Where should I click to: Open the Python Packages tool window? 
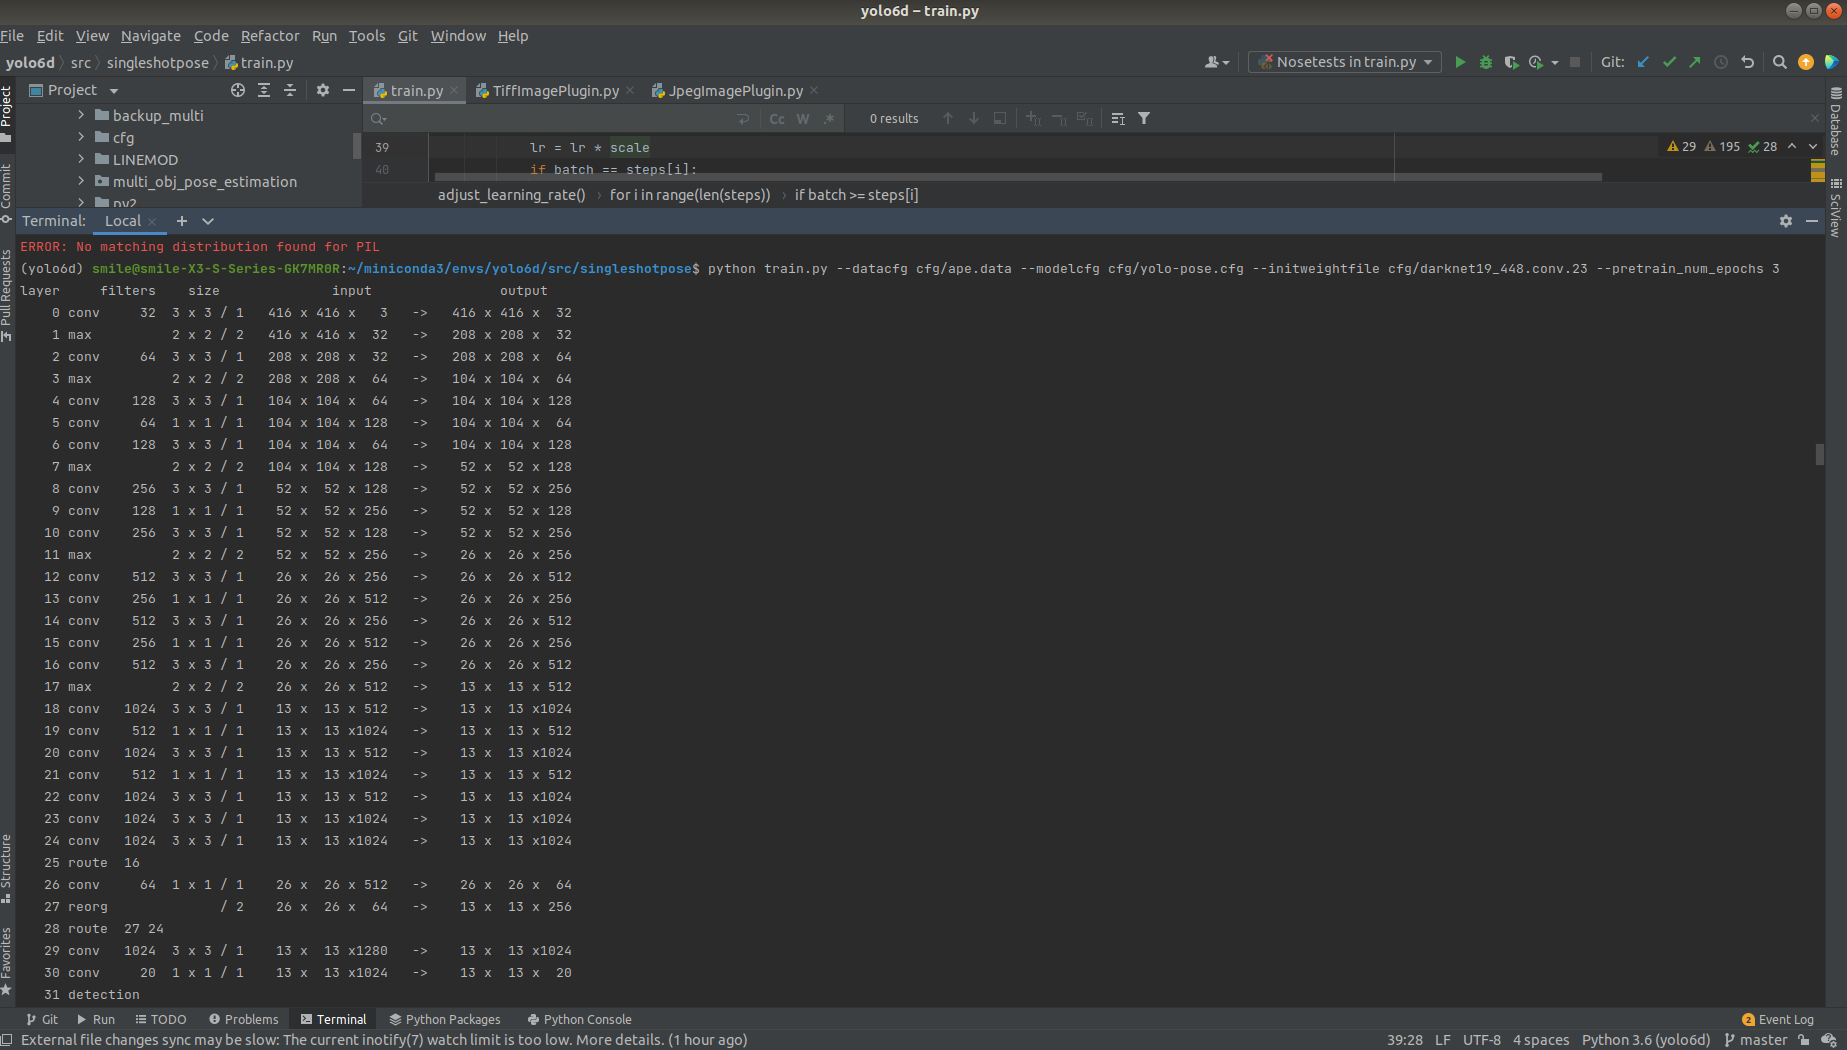click(x=445, y=1019)
